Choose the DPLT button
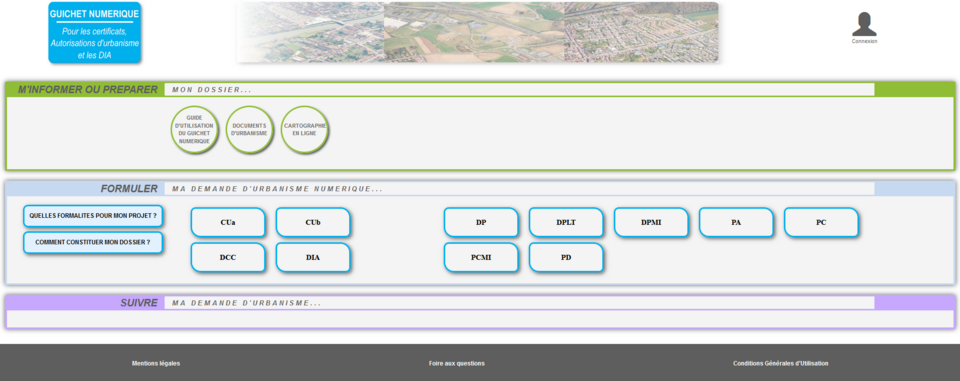This screenshot has width=960, height=381. click(566, 222)
